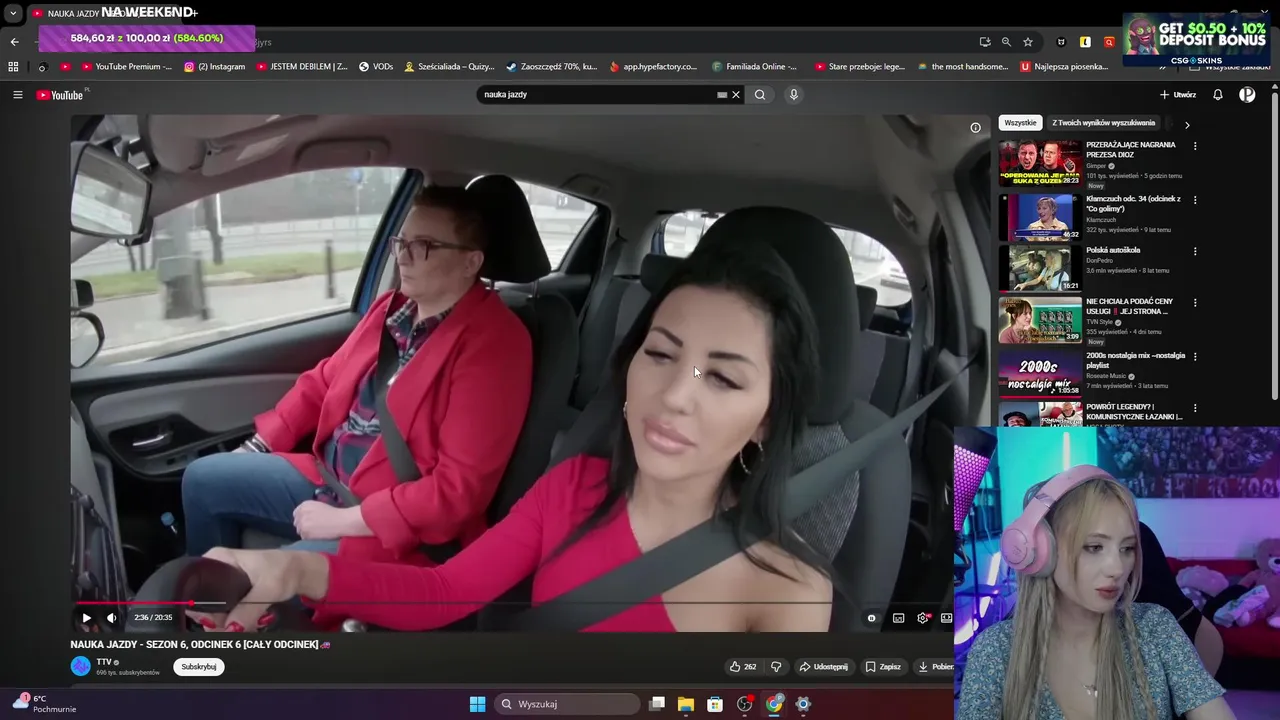This screenshot has height=720, width=1280.
Task: Click taskbar Wyszukaj search field
Action: (x=568, y=704)
